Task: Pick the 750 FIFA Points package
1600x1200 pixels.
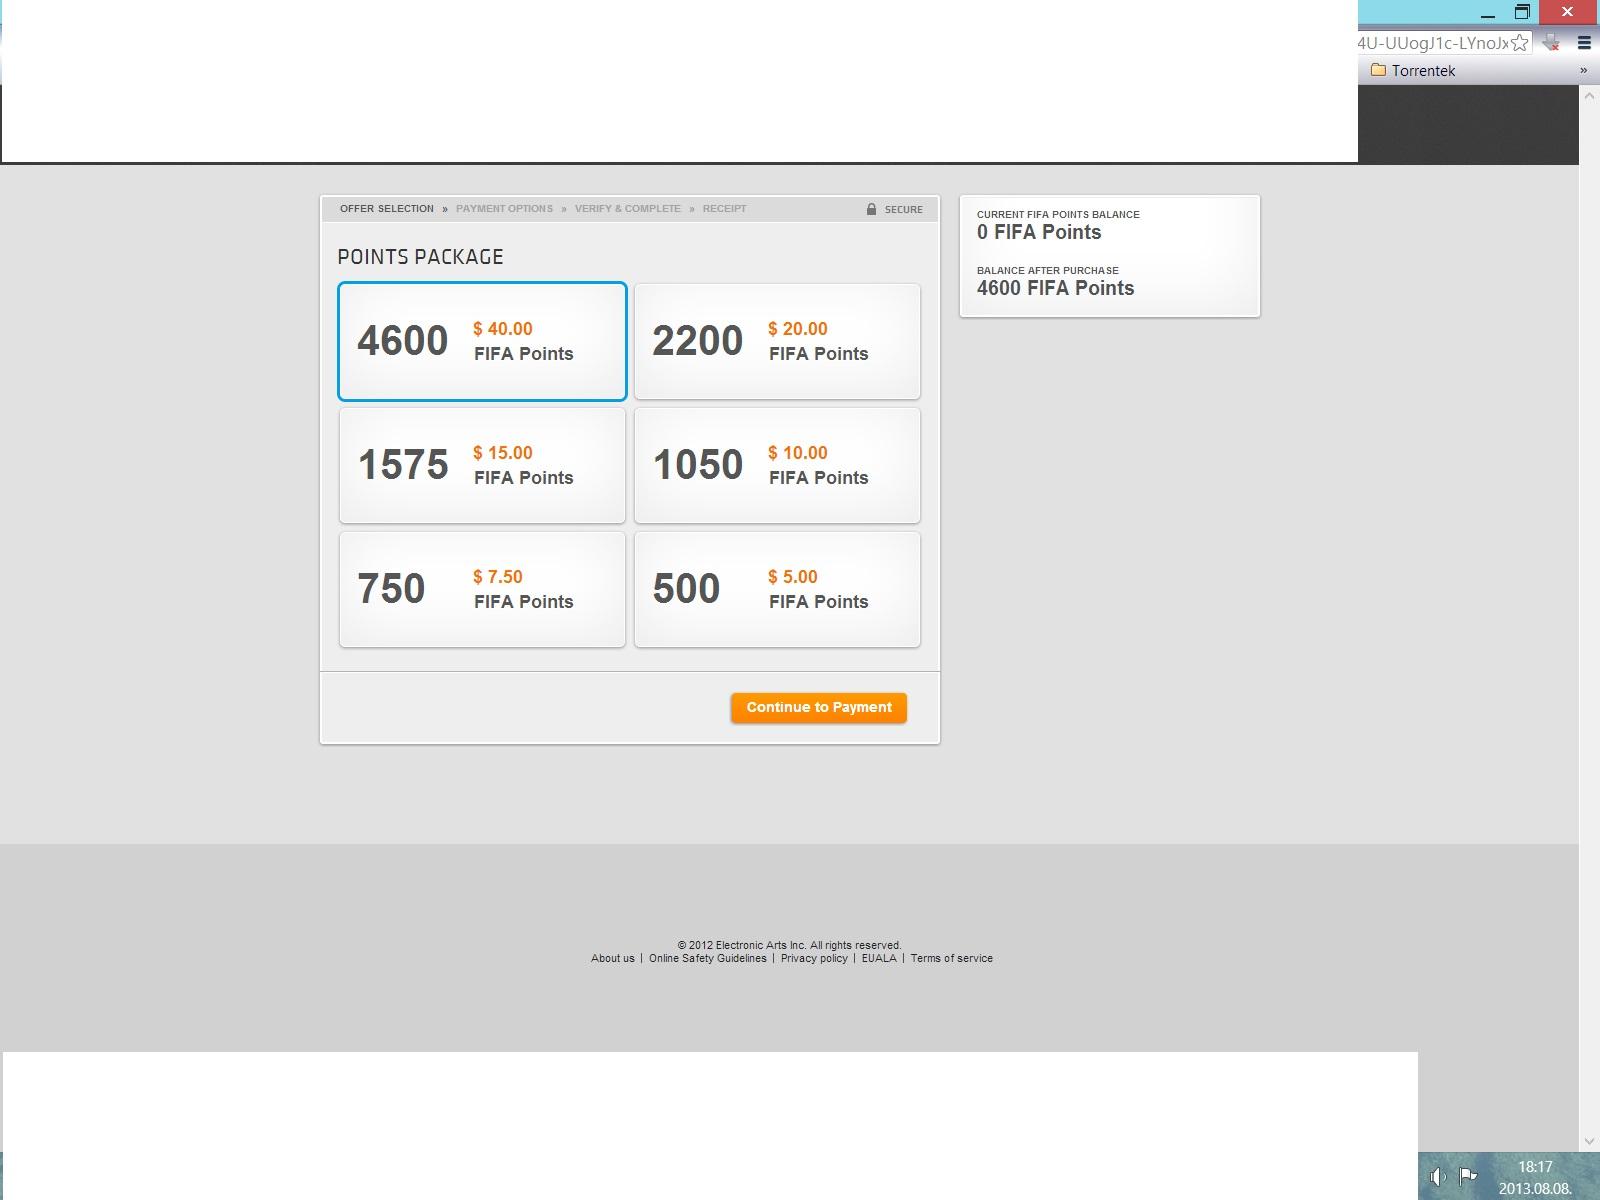Action: [x=482, y=589]
